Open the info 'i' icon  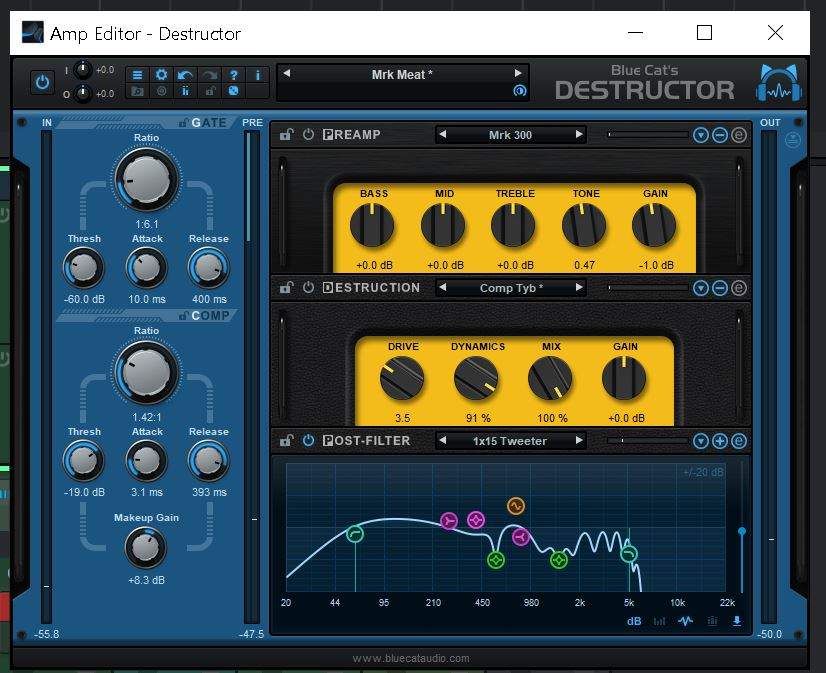(258, 75)
